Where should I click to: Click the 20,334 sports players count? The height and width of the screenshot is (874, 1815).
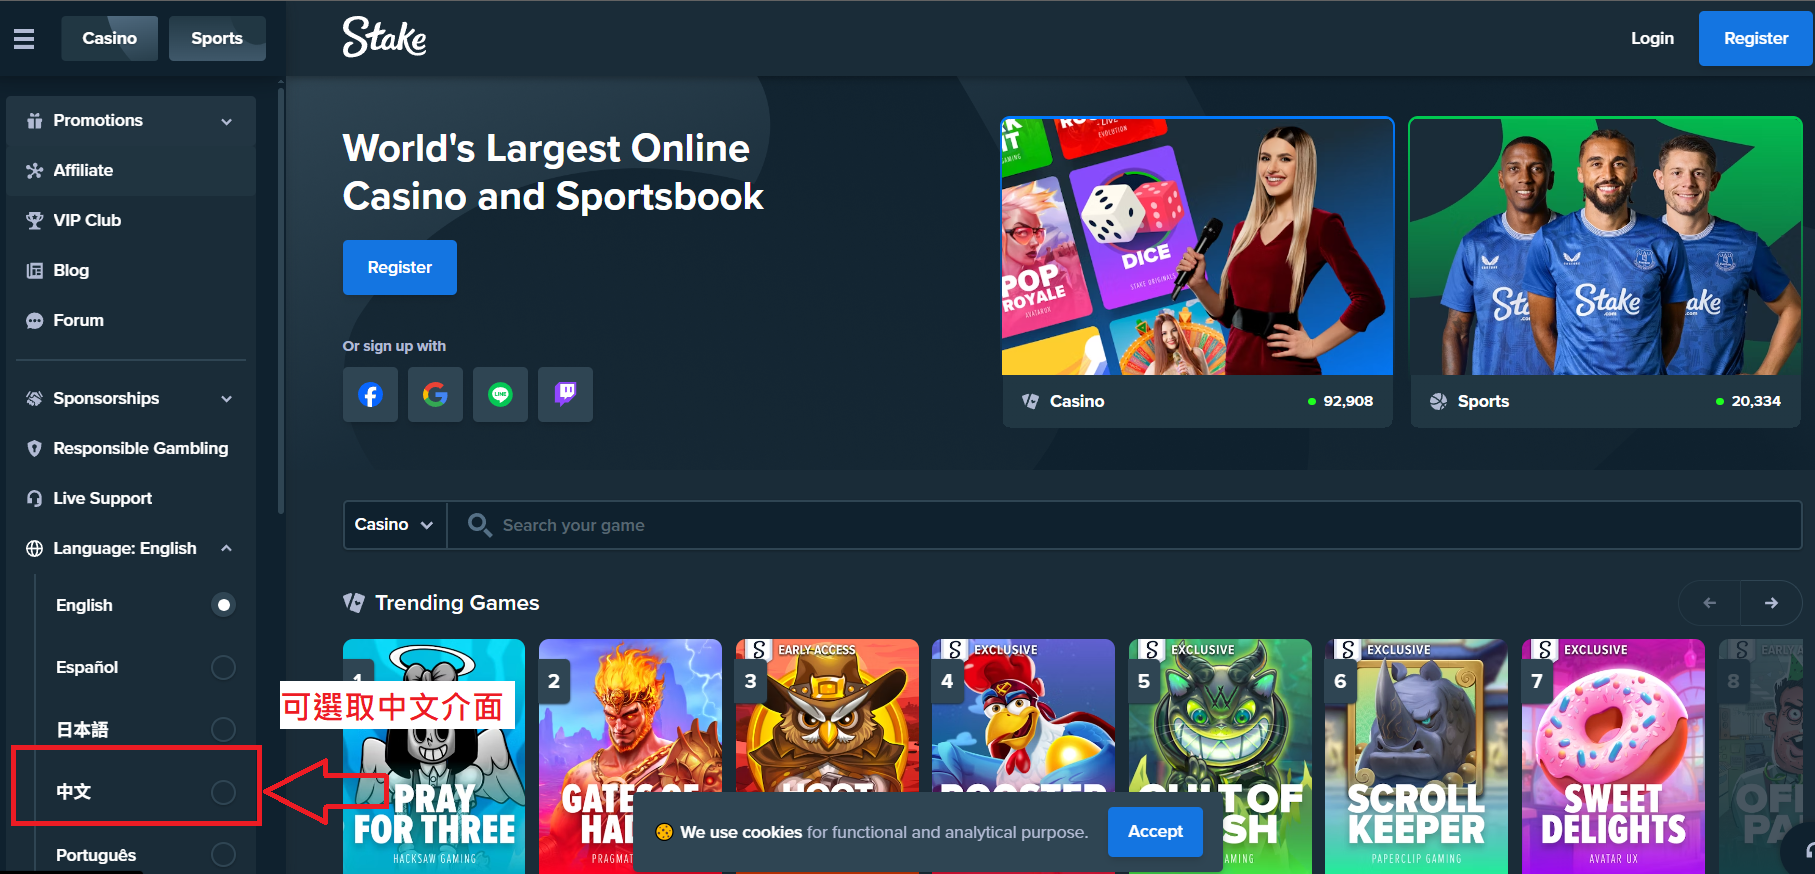(1756, 401)
